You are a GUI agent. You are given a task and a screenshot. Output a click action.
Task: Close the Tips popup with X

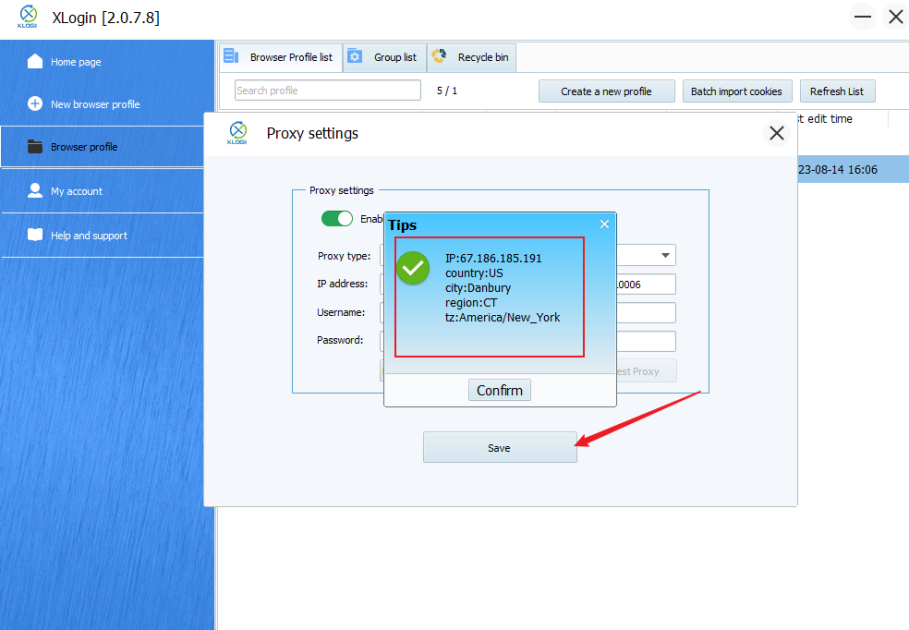tap(604, 224)
